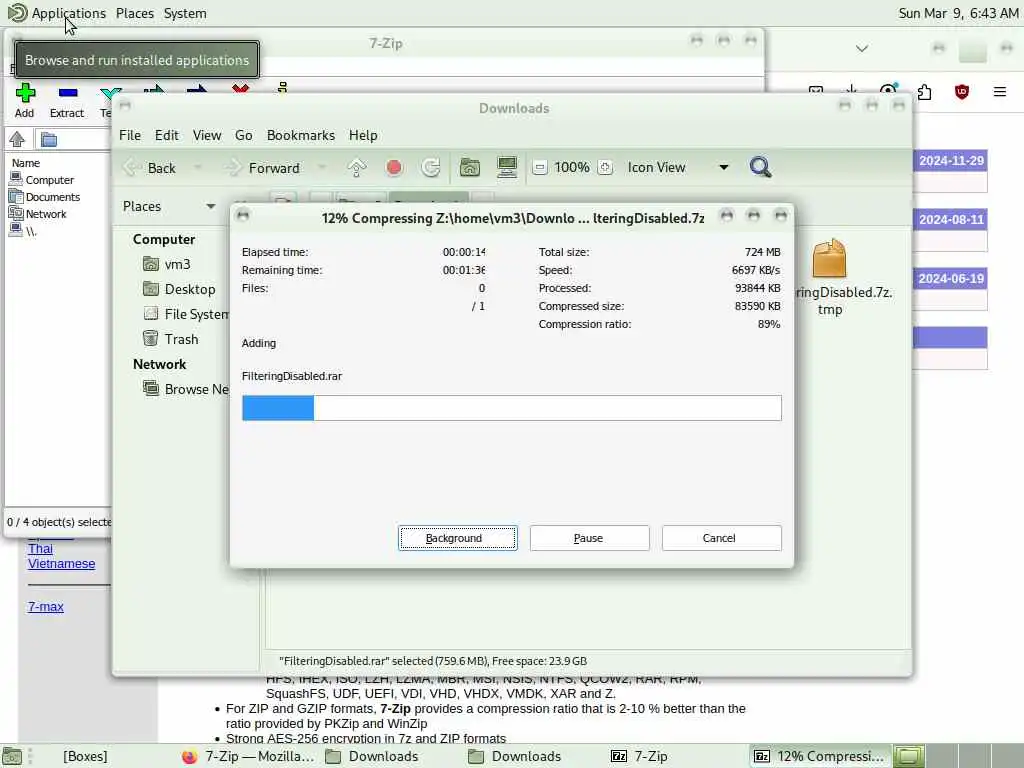Open the System menu in top panel
Image resolution: width=1024 pixels, height=768 pixels.
click(185, 13)
